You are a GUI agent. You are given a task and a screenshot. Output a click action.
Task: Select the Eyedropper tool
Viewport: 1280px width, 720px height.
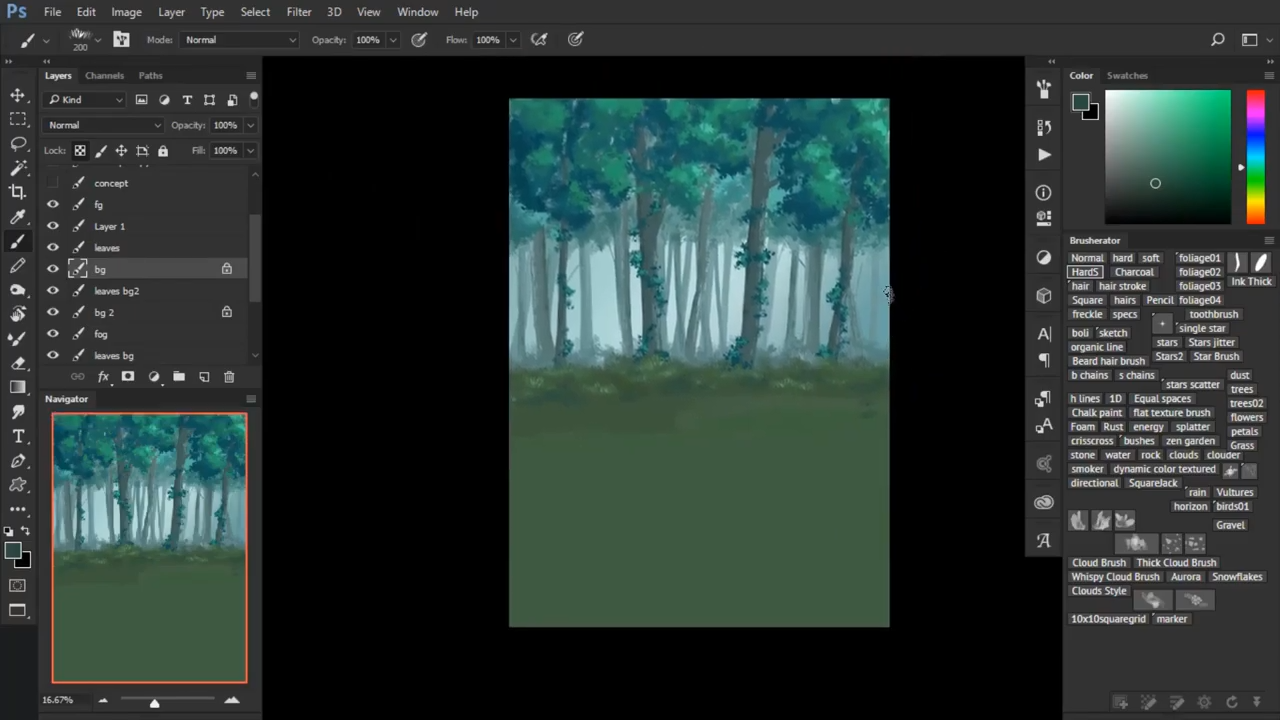pyautogui.click(x=18, y=217)
